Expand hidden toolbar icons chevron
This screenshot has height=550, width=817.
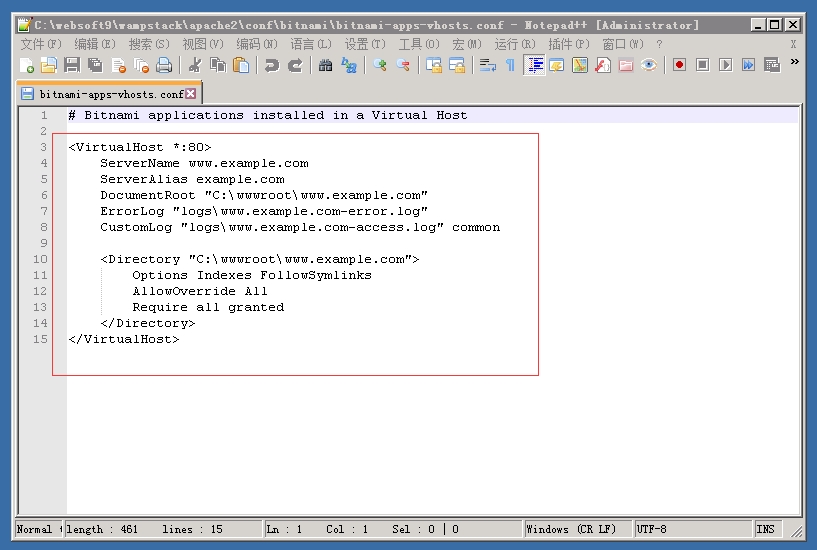(795, 62)
